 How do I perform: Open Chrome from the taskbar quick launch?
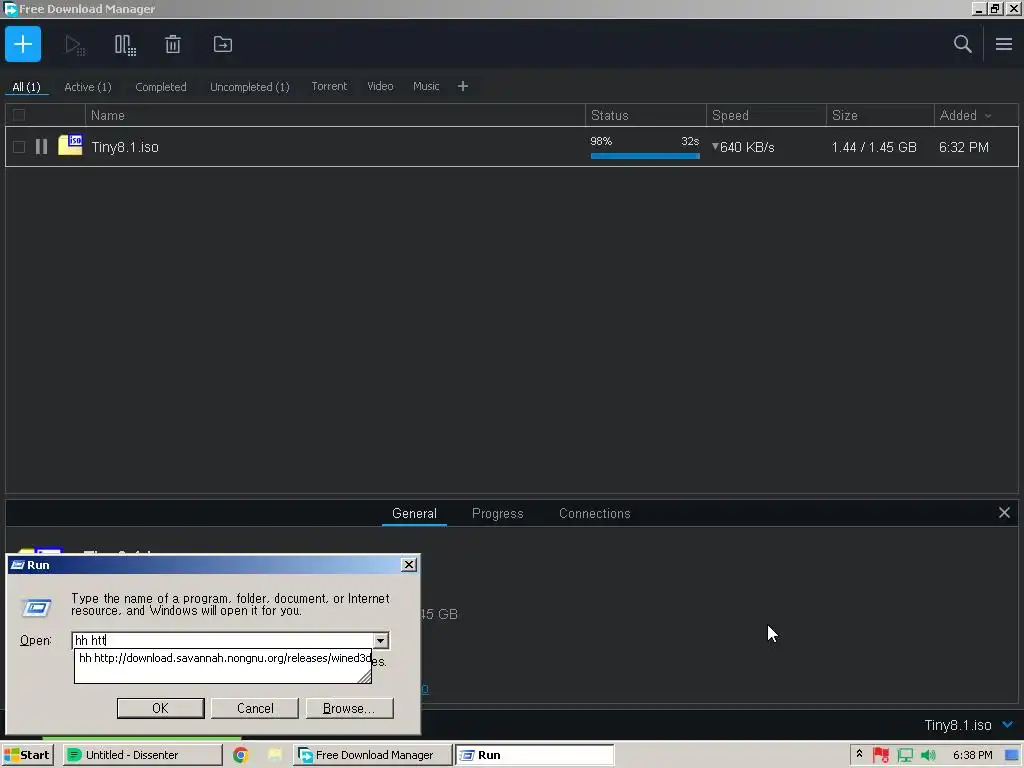pyautogui.click(x=241, y=755)
